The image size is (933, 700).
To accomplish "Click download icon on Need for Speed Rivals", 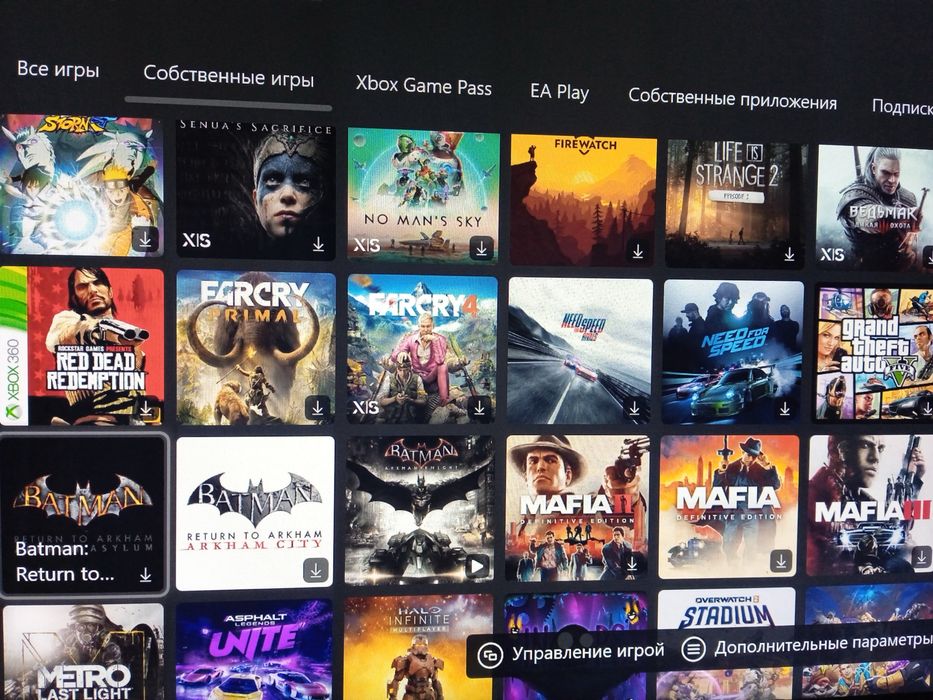I will pyautogui.click(x=634, y=408).
